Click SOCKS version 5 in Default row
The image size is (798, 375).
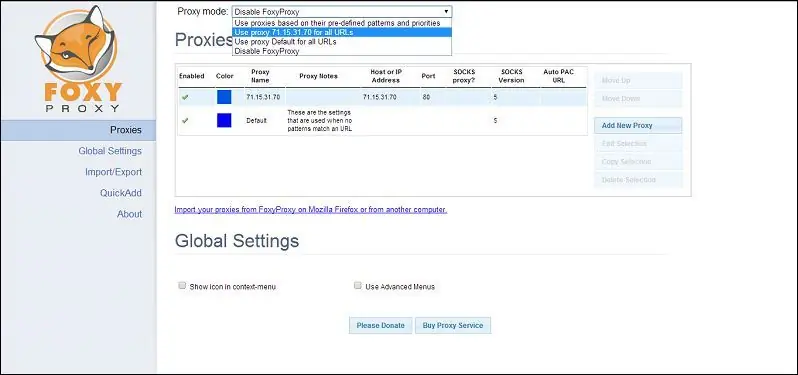tap(495, 121)
